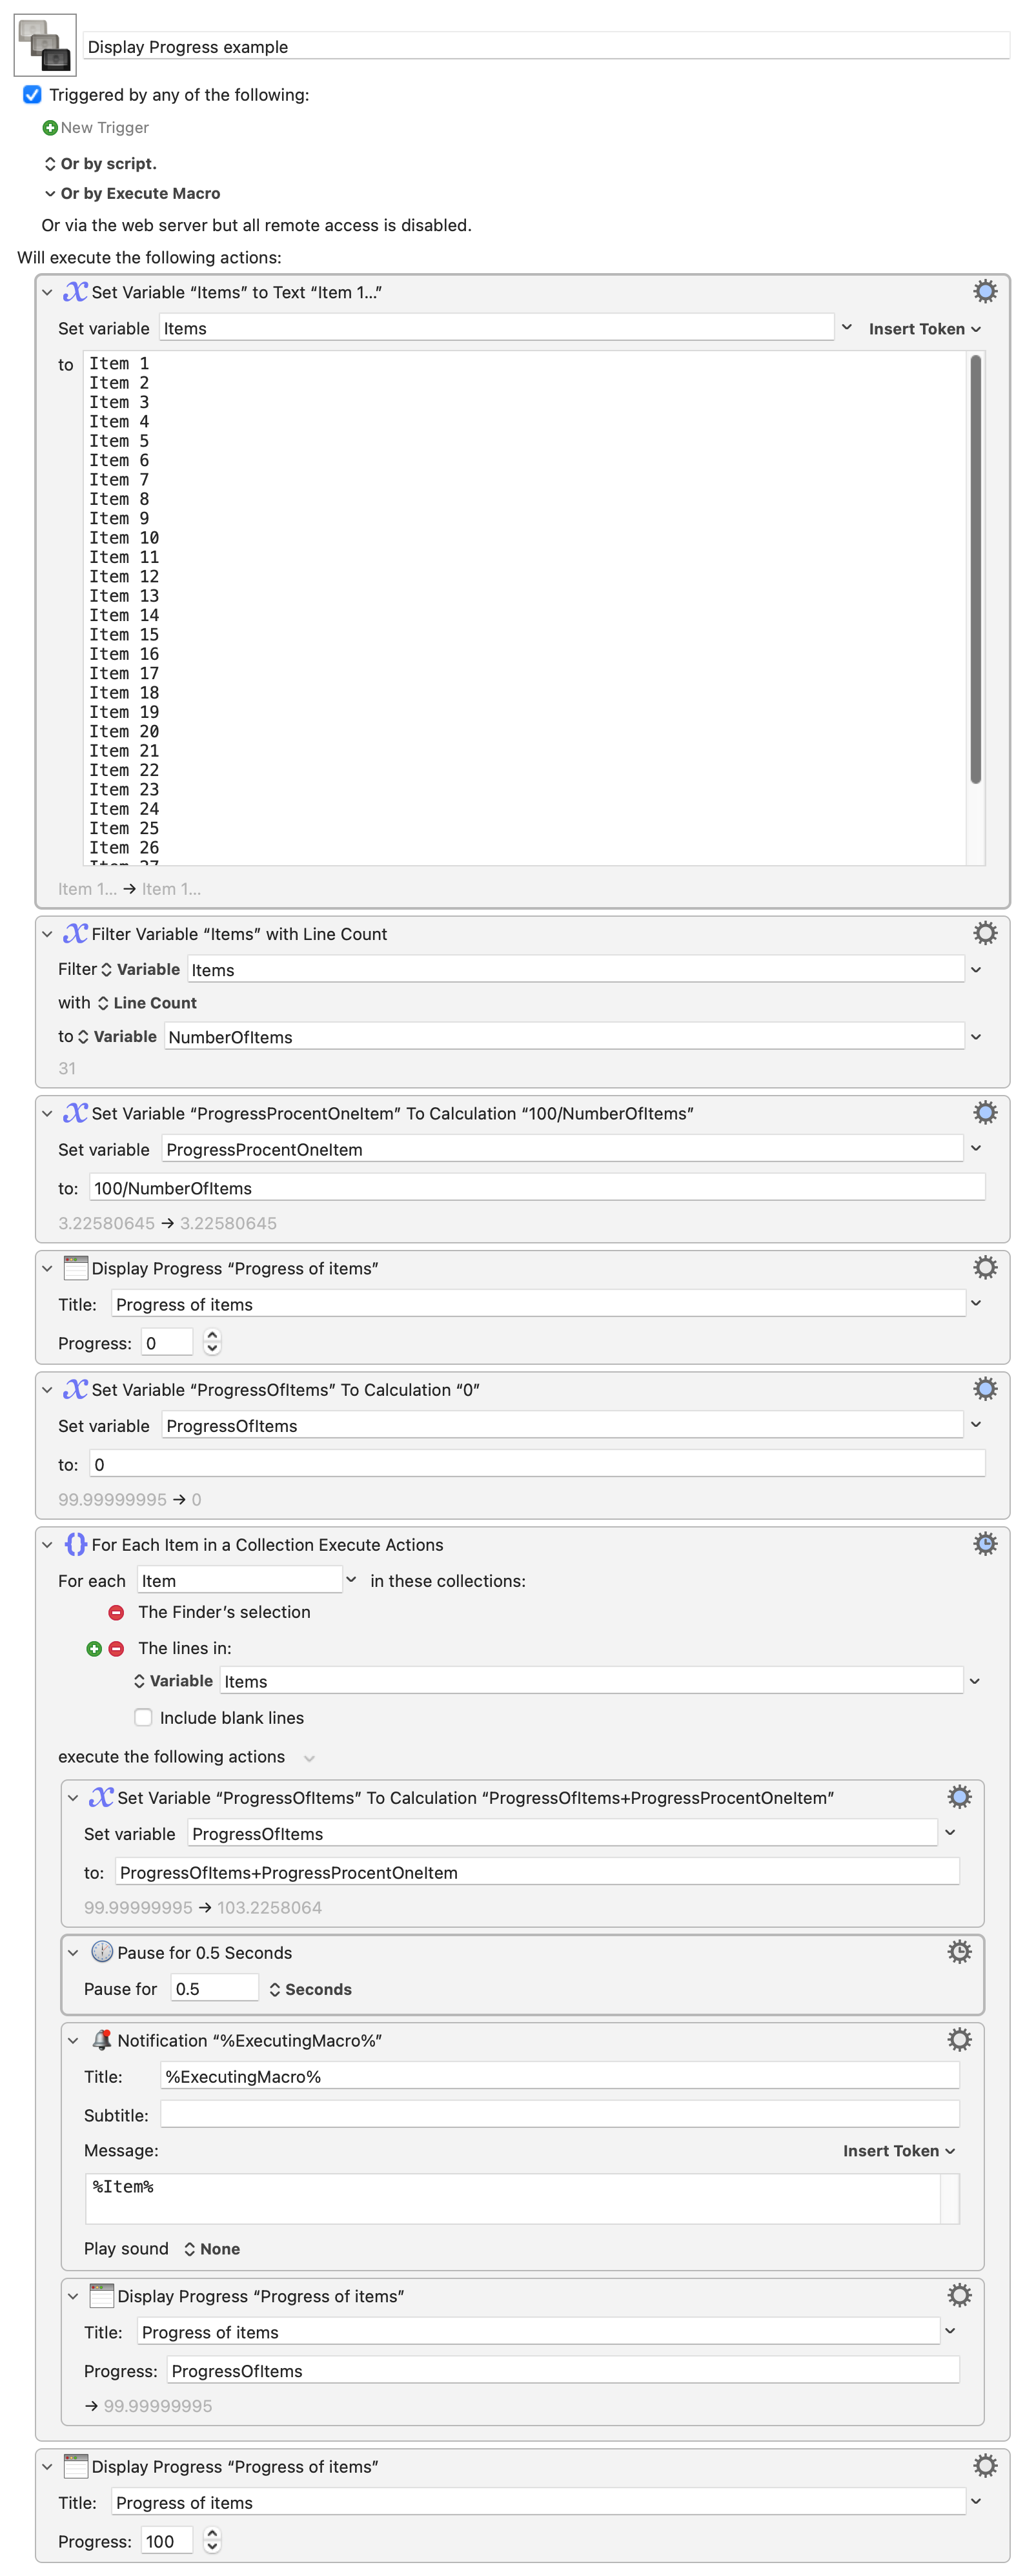
Task: Open dropdown beside For each Item field
Action: pyautogui.click(x=351, y=1579)
